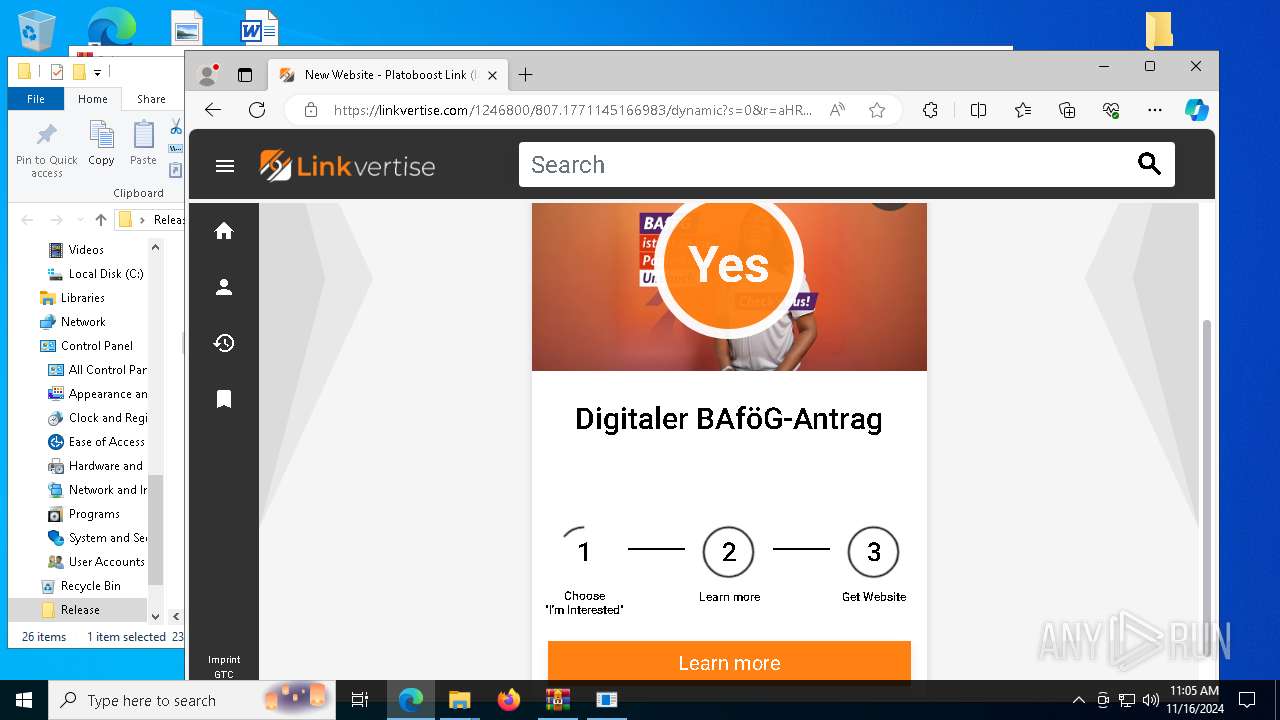Open Edge extensions icon
This screenshot has width=1280, height=720.
click(x=930, y=110)
